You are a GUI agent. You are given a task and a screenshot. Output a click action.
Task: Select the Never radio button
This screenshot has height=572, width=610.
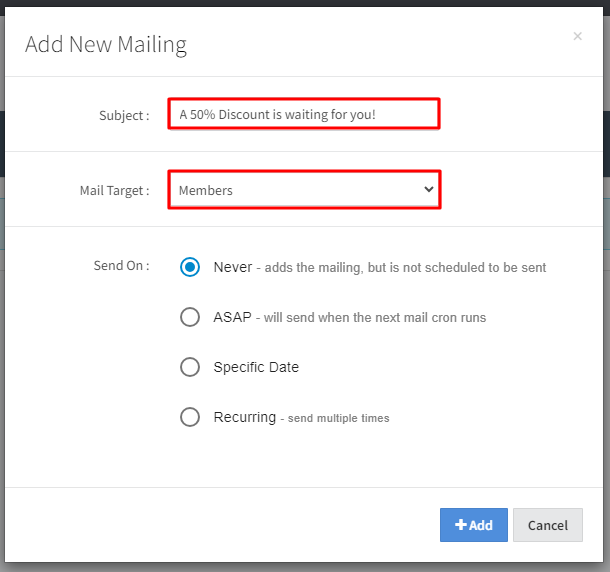click(190, 267)
